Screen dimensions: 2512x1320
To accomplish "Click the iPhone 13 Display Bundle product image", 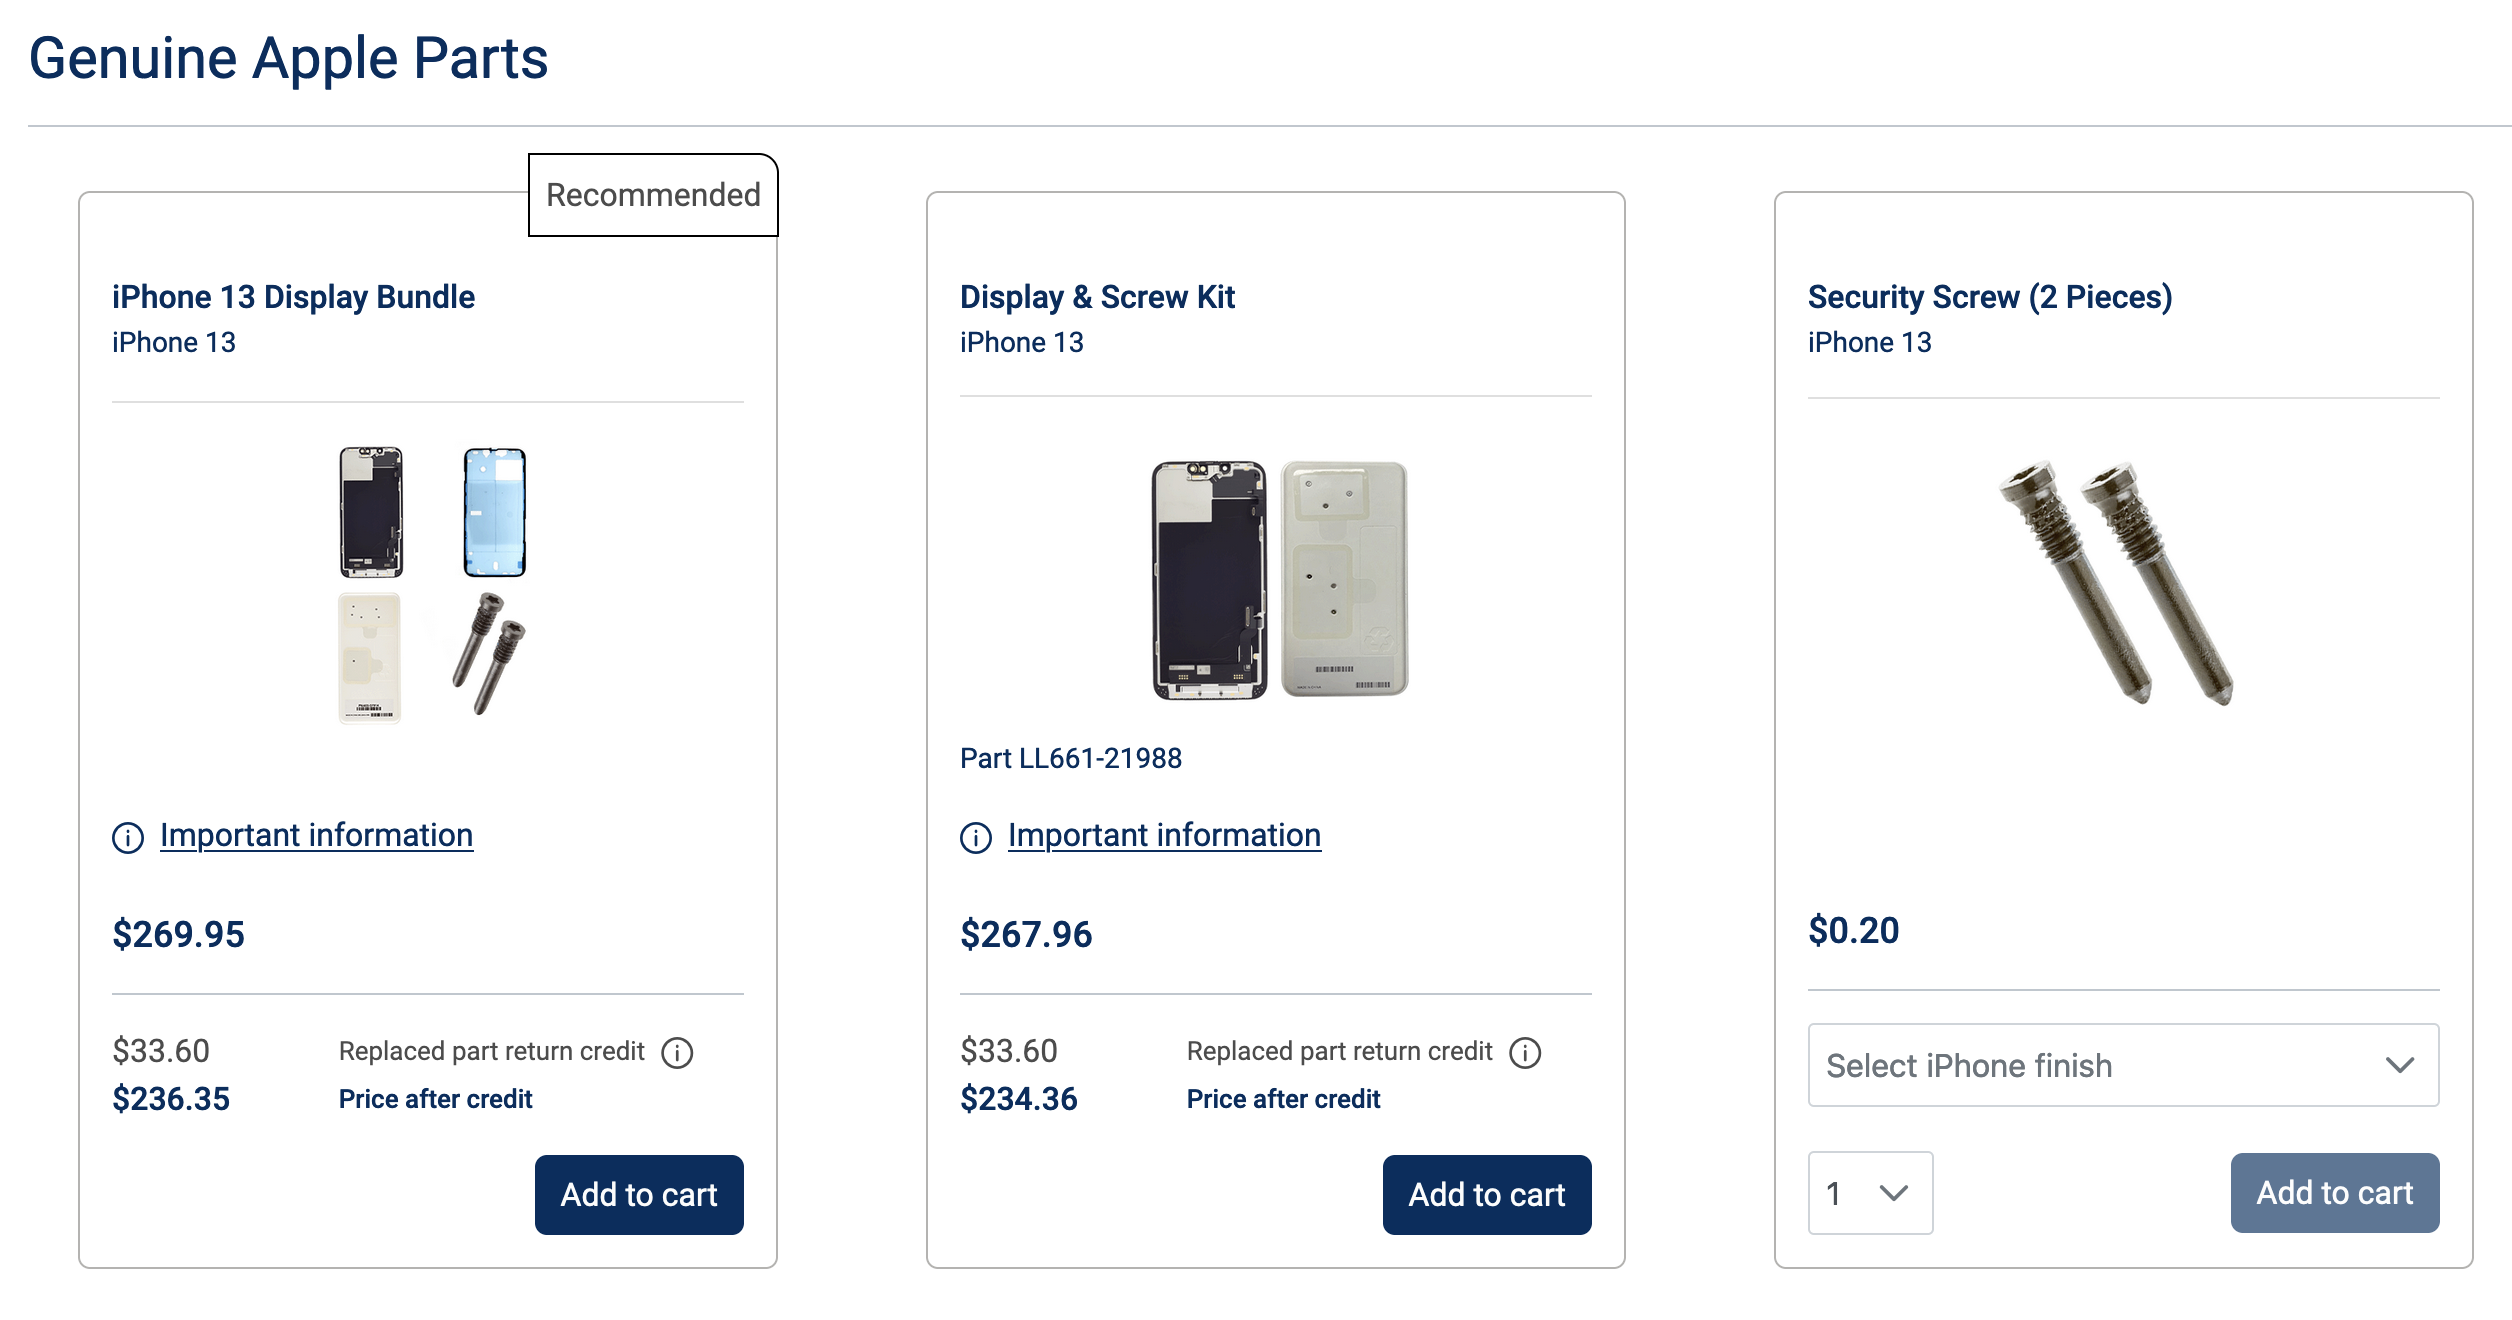I will tap(432, 583).
